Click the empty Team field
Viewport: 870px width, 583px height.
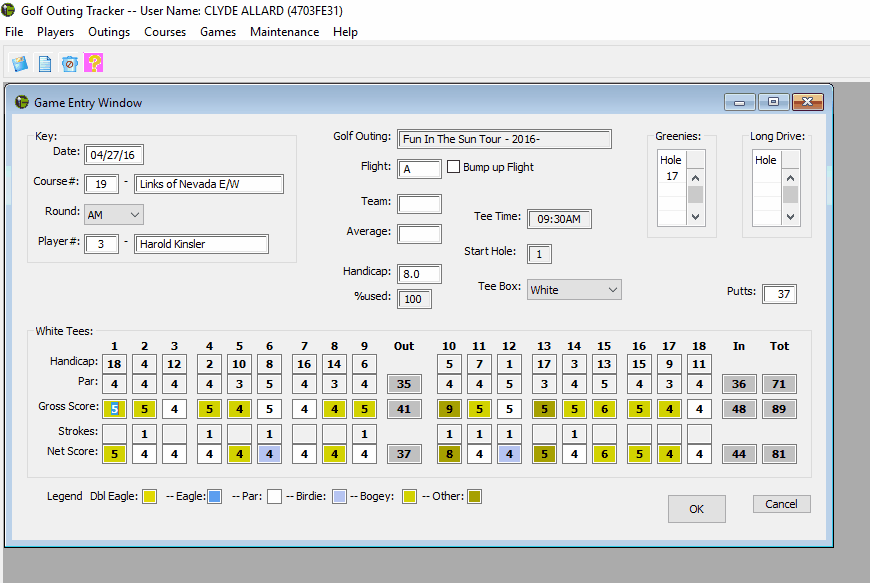pos(419,204)
